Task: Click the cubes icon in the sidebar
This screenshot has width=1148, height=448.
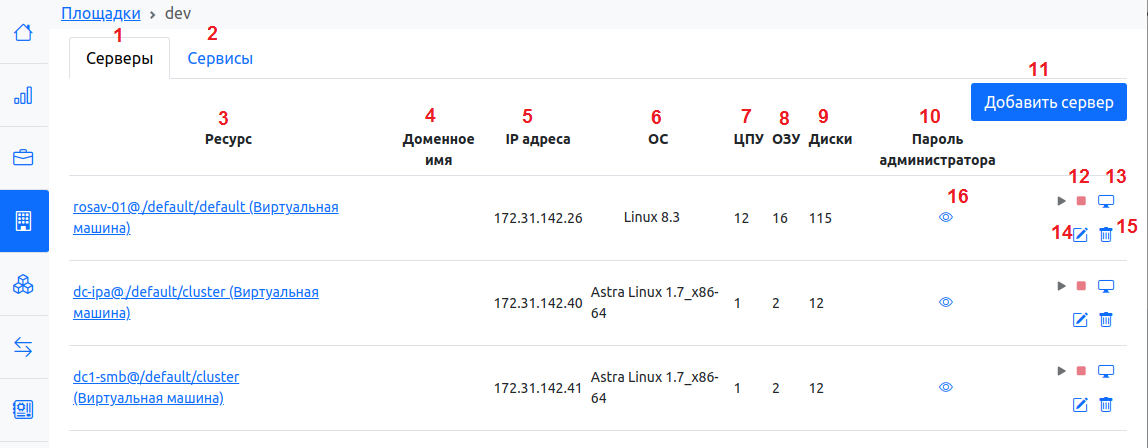Action: tap(24, 284)
